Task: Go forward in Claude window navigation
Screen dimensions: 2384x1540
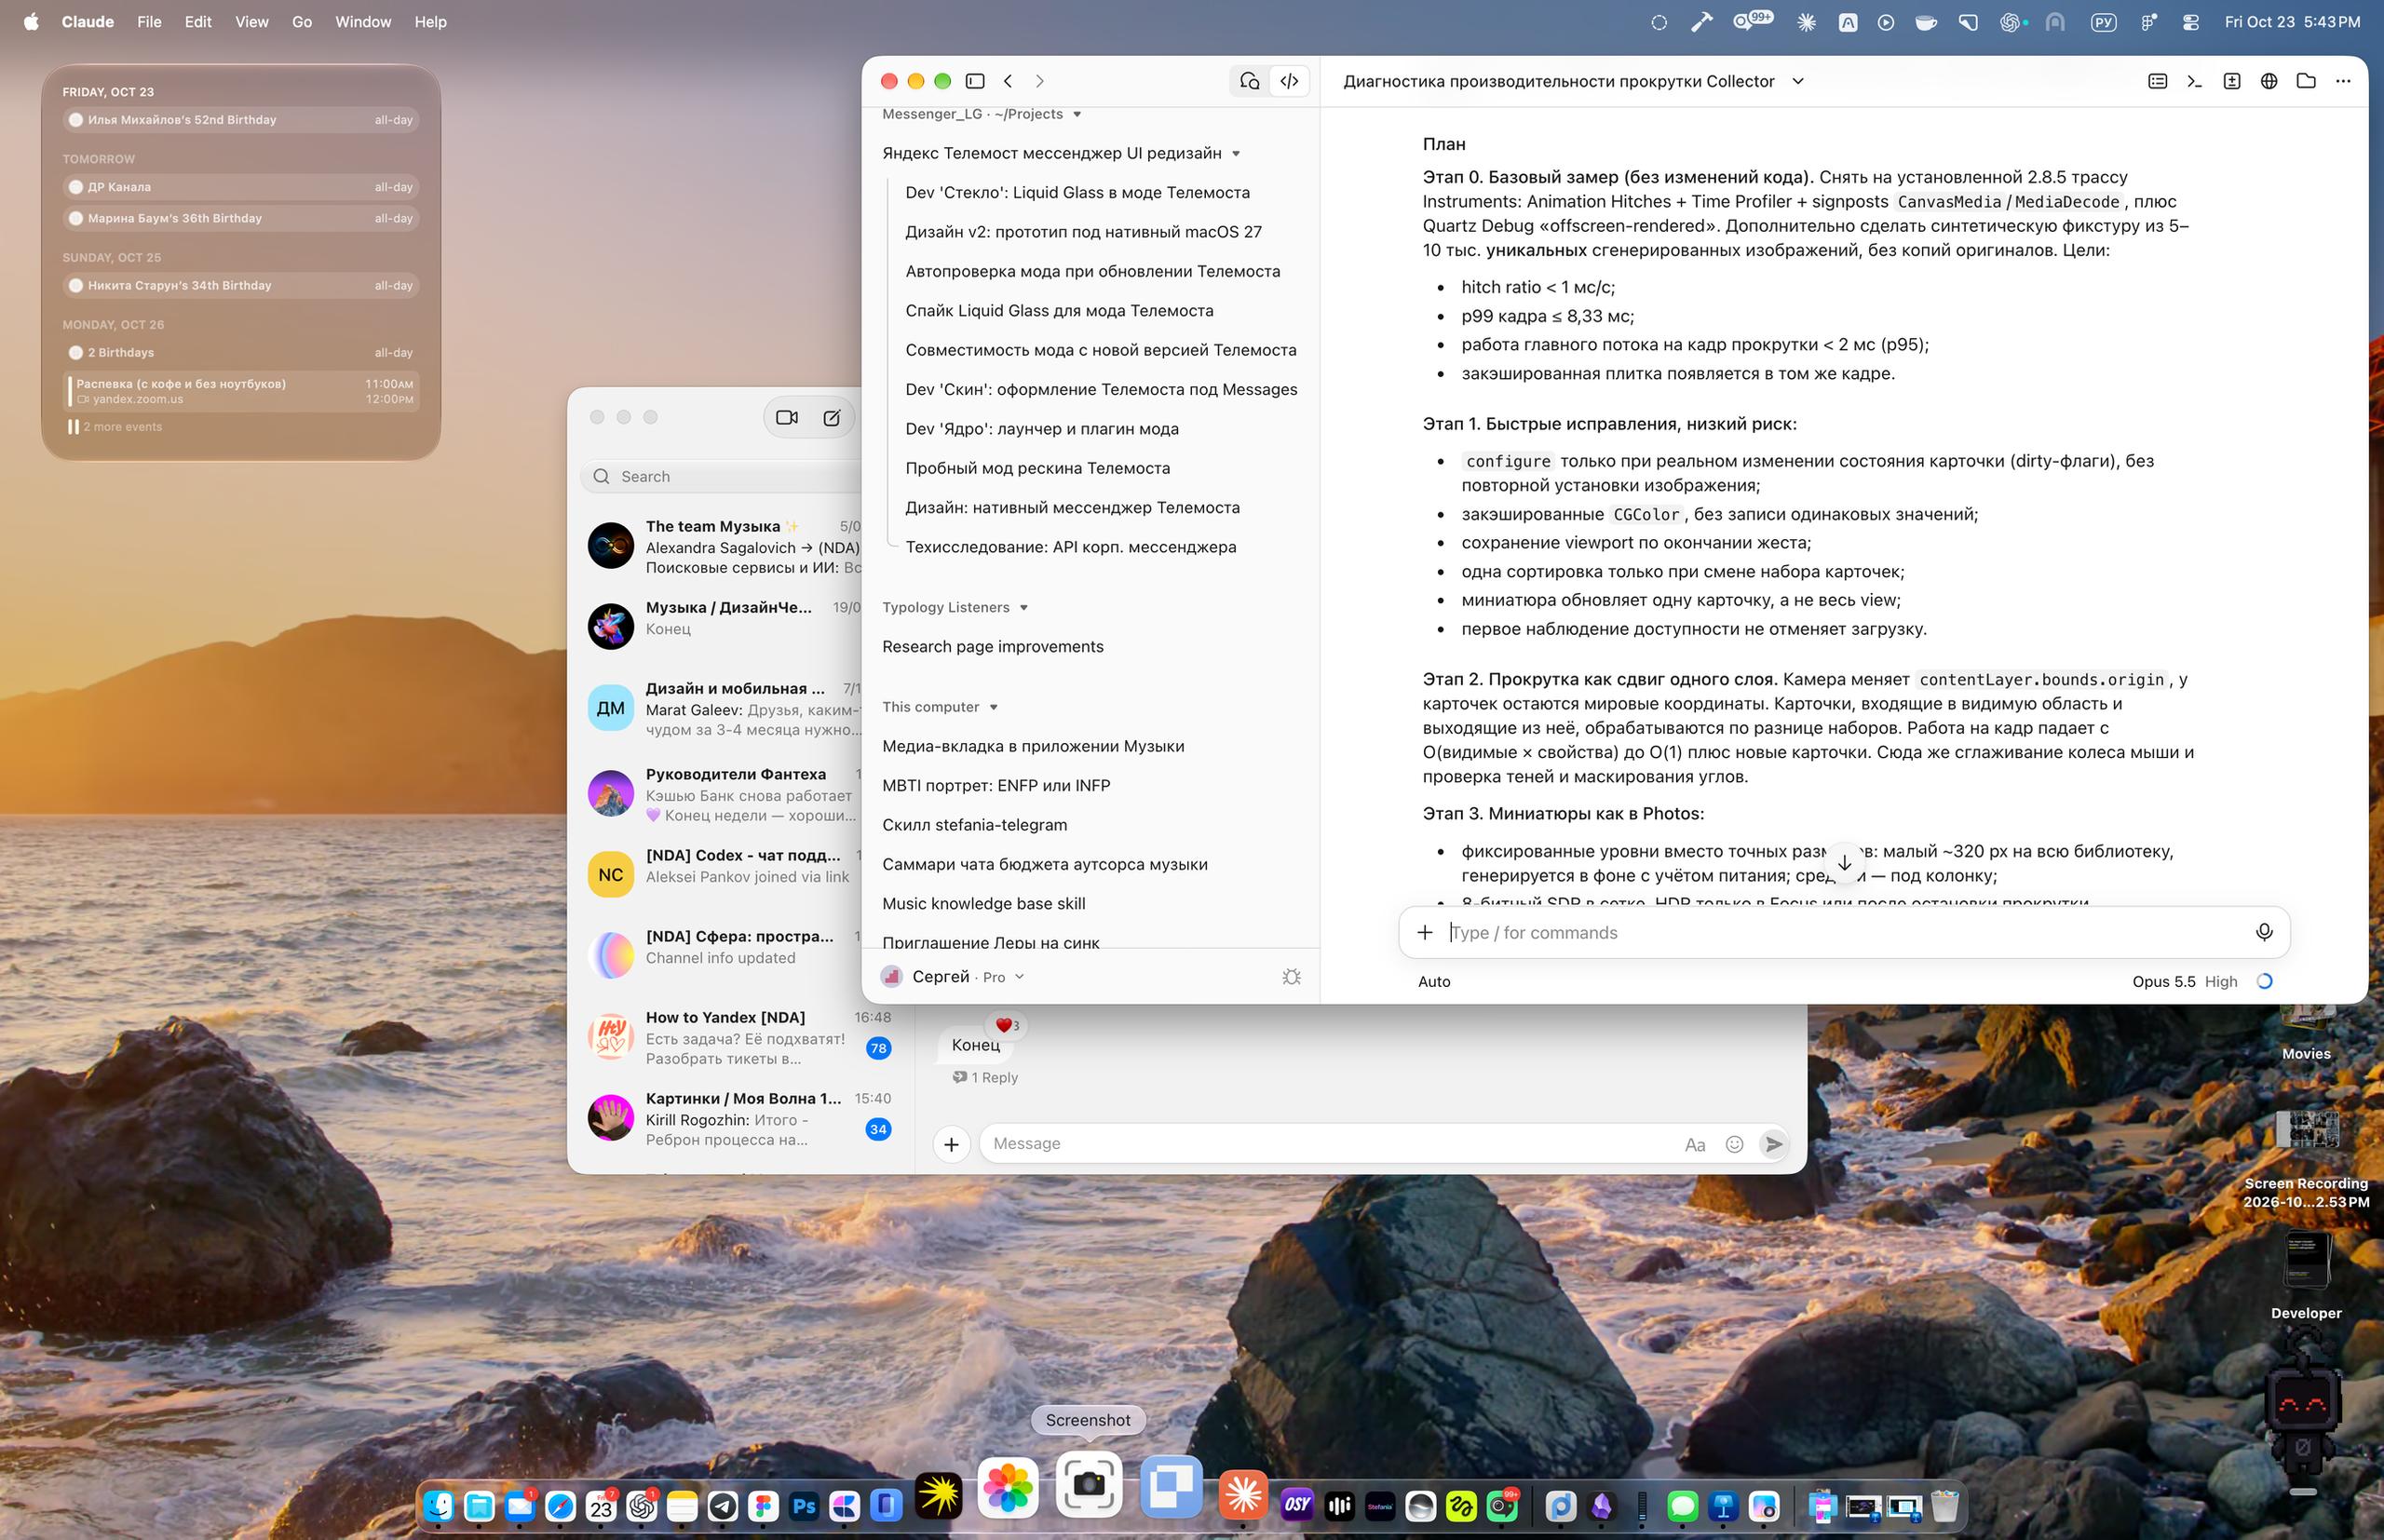Action: tap(1039, 81)
